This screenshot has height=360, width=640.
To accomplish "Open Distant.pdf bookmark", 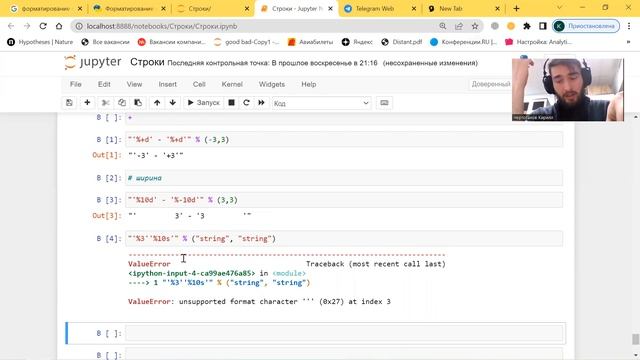I will (402, 42).
